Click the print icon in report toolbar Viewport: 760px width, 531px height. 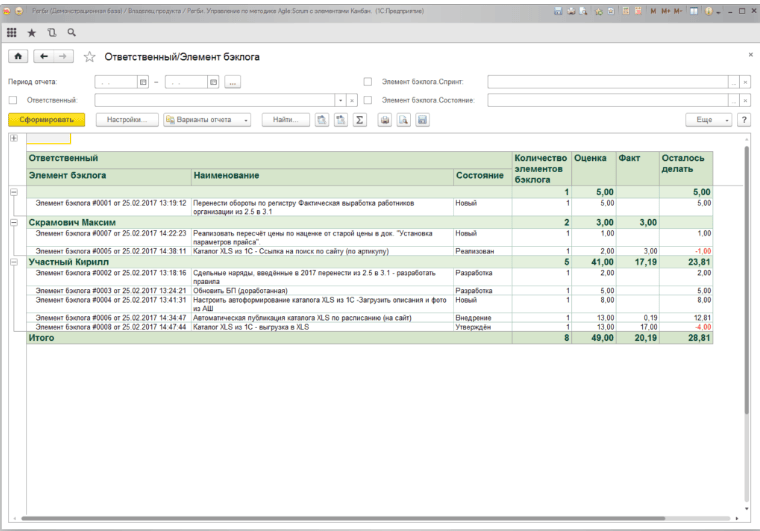pos(384,119)
